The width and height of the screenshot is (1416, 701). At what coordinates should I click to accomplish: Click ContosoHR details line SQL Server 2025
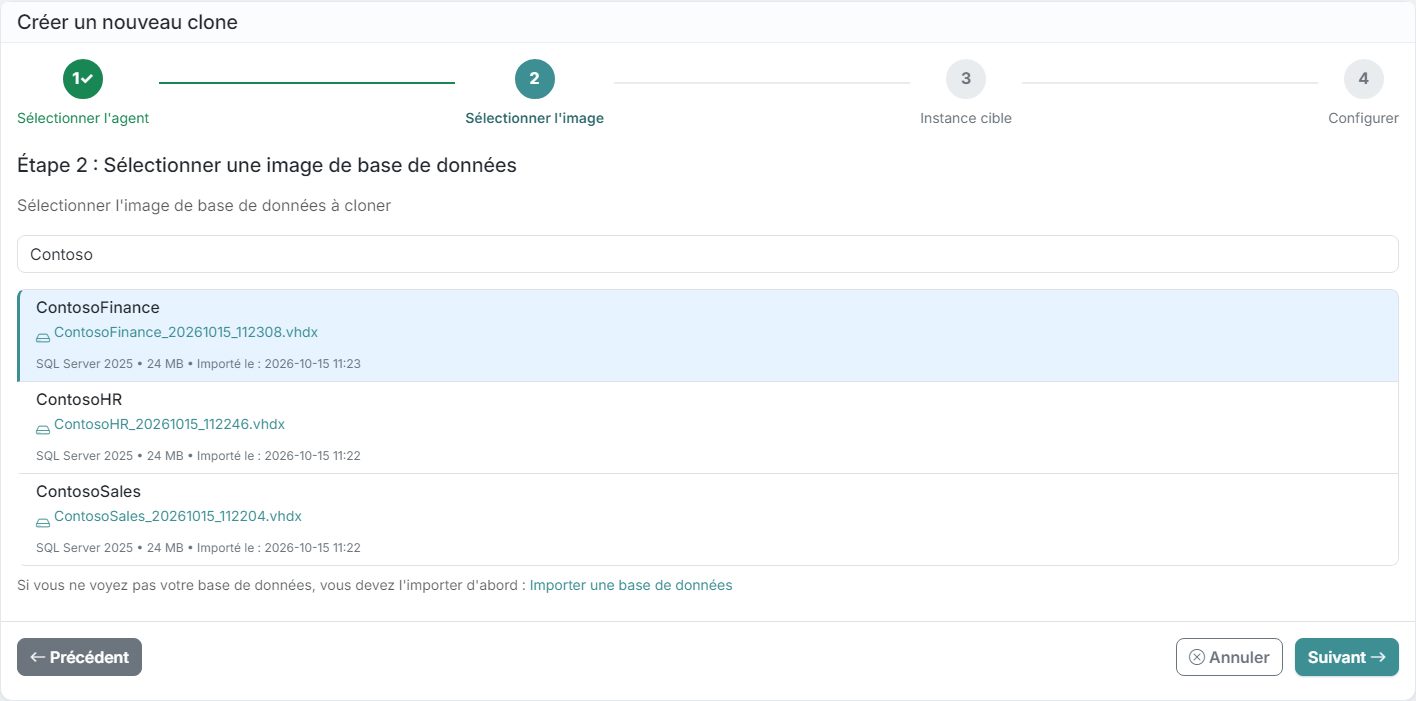(x=198, y=456)
